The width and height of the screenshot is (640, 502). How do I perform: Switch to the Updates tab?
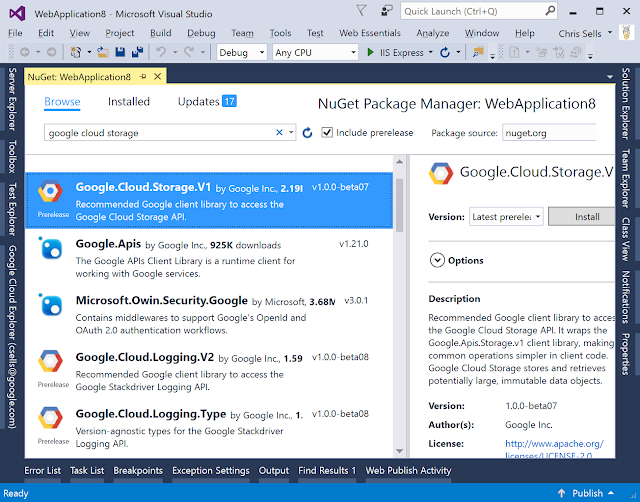[207, 102]
